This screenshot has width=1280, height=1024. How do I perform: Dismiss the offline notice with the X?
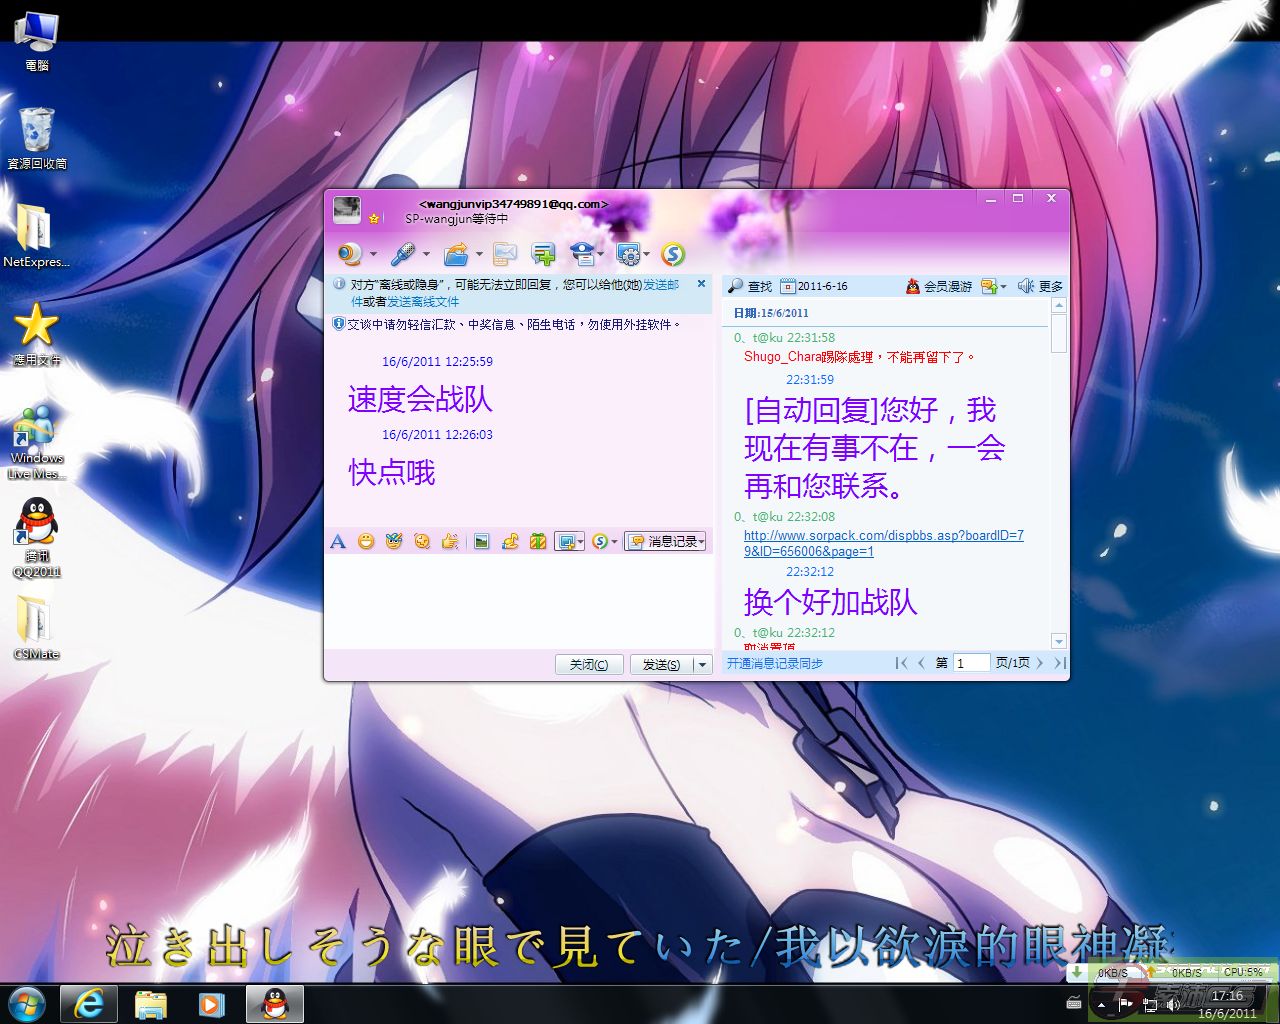coord(701,284)
